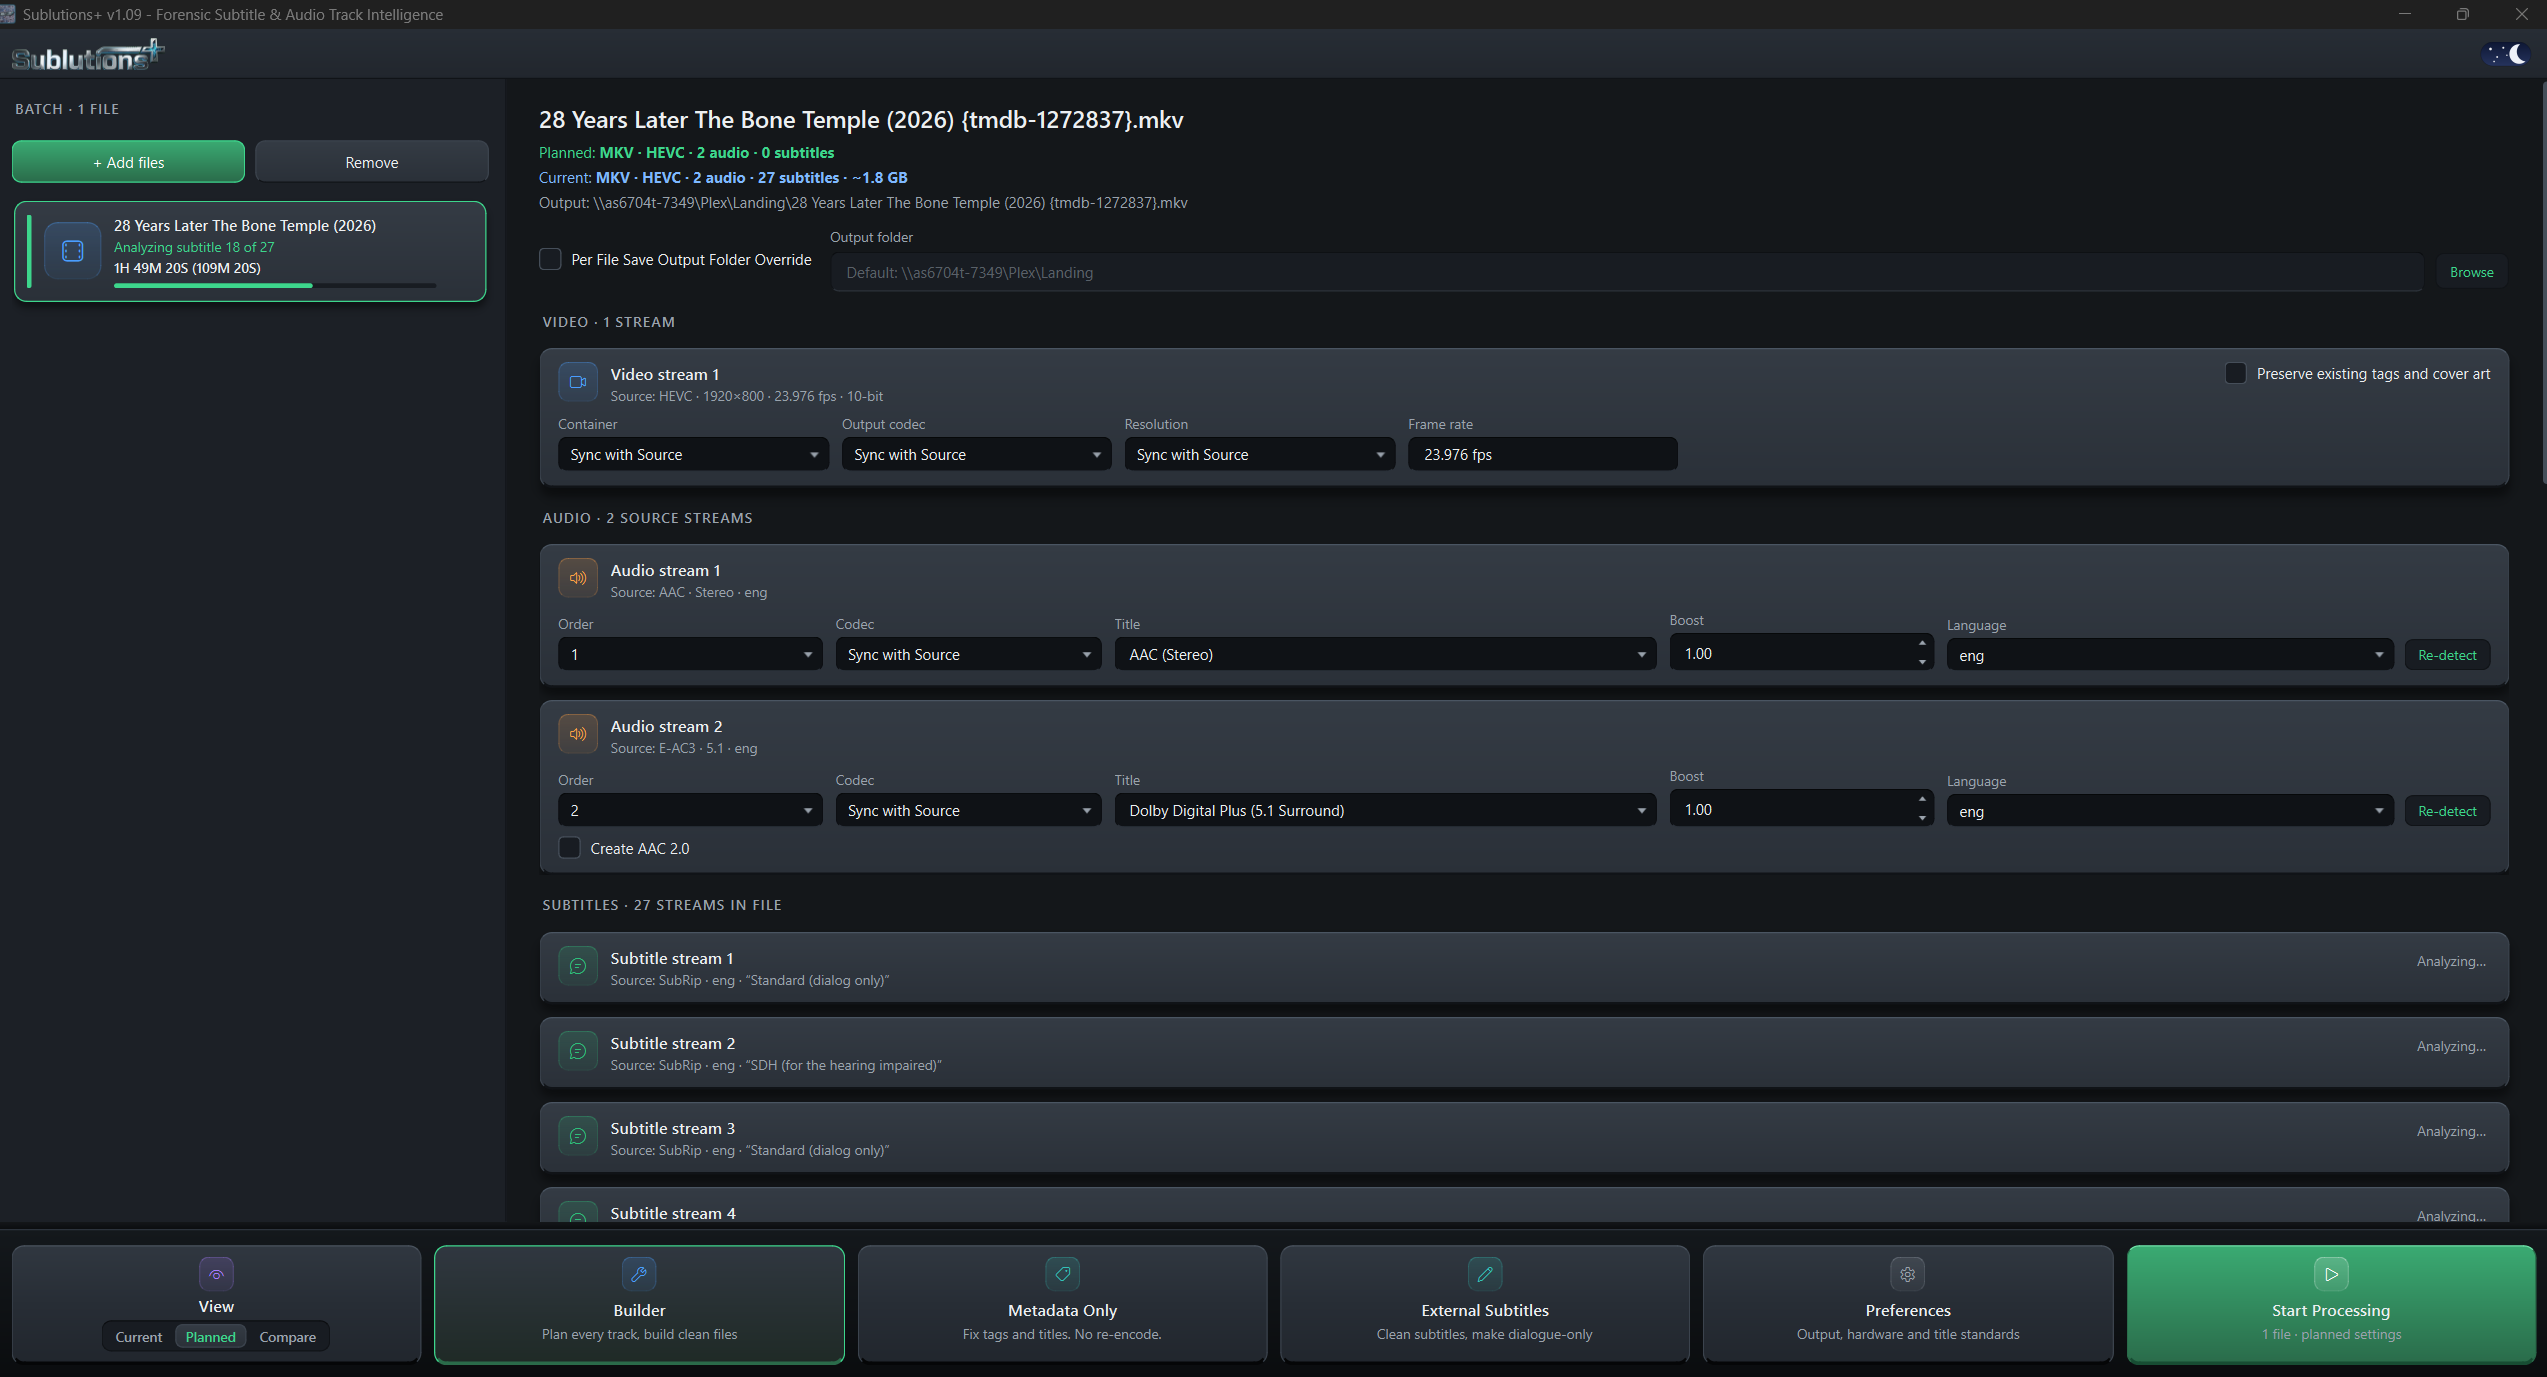
Task: Click the View eye icon
Action: coord(216,1274)
